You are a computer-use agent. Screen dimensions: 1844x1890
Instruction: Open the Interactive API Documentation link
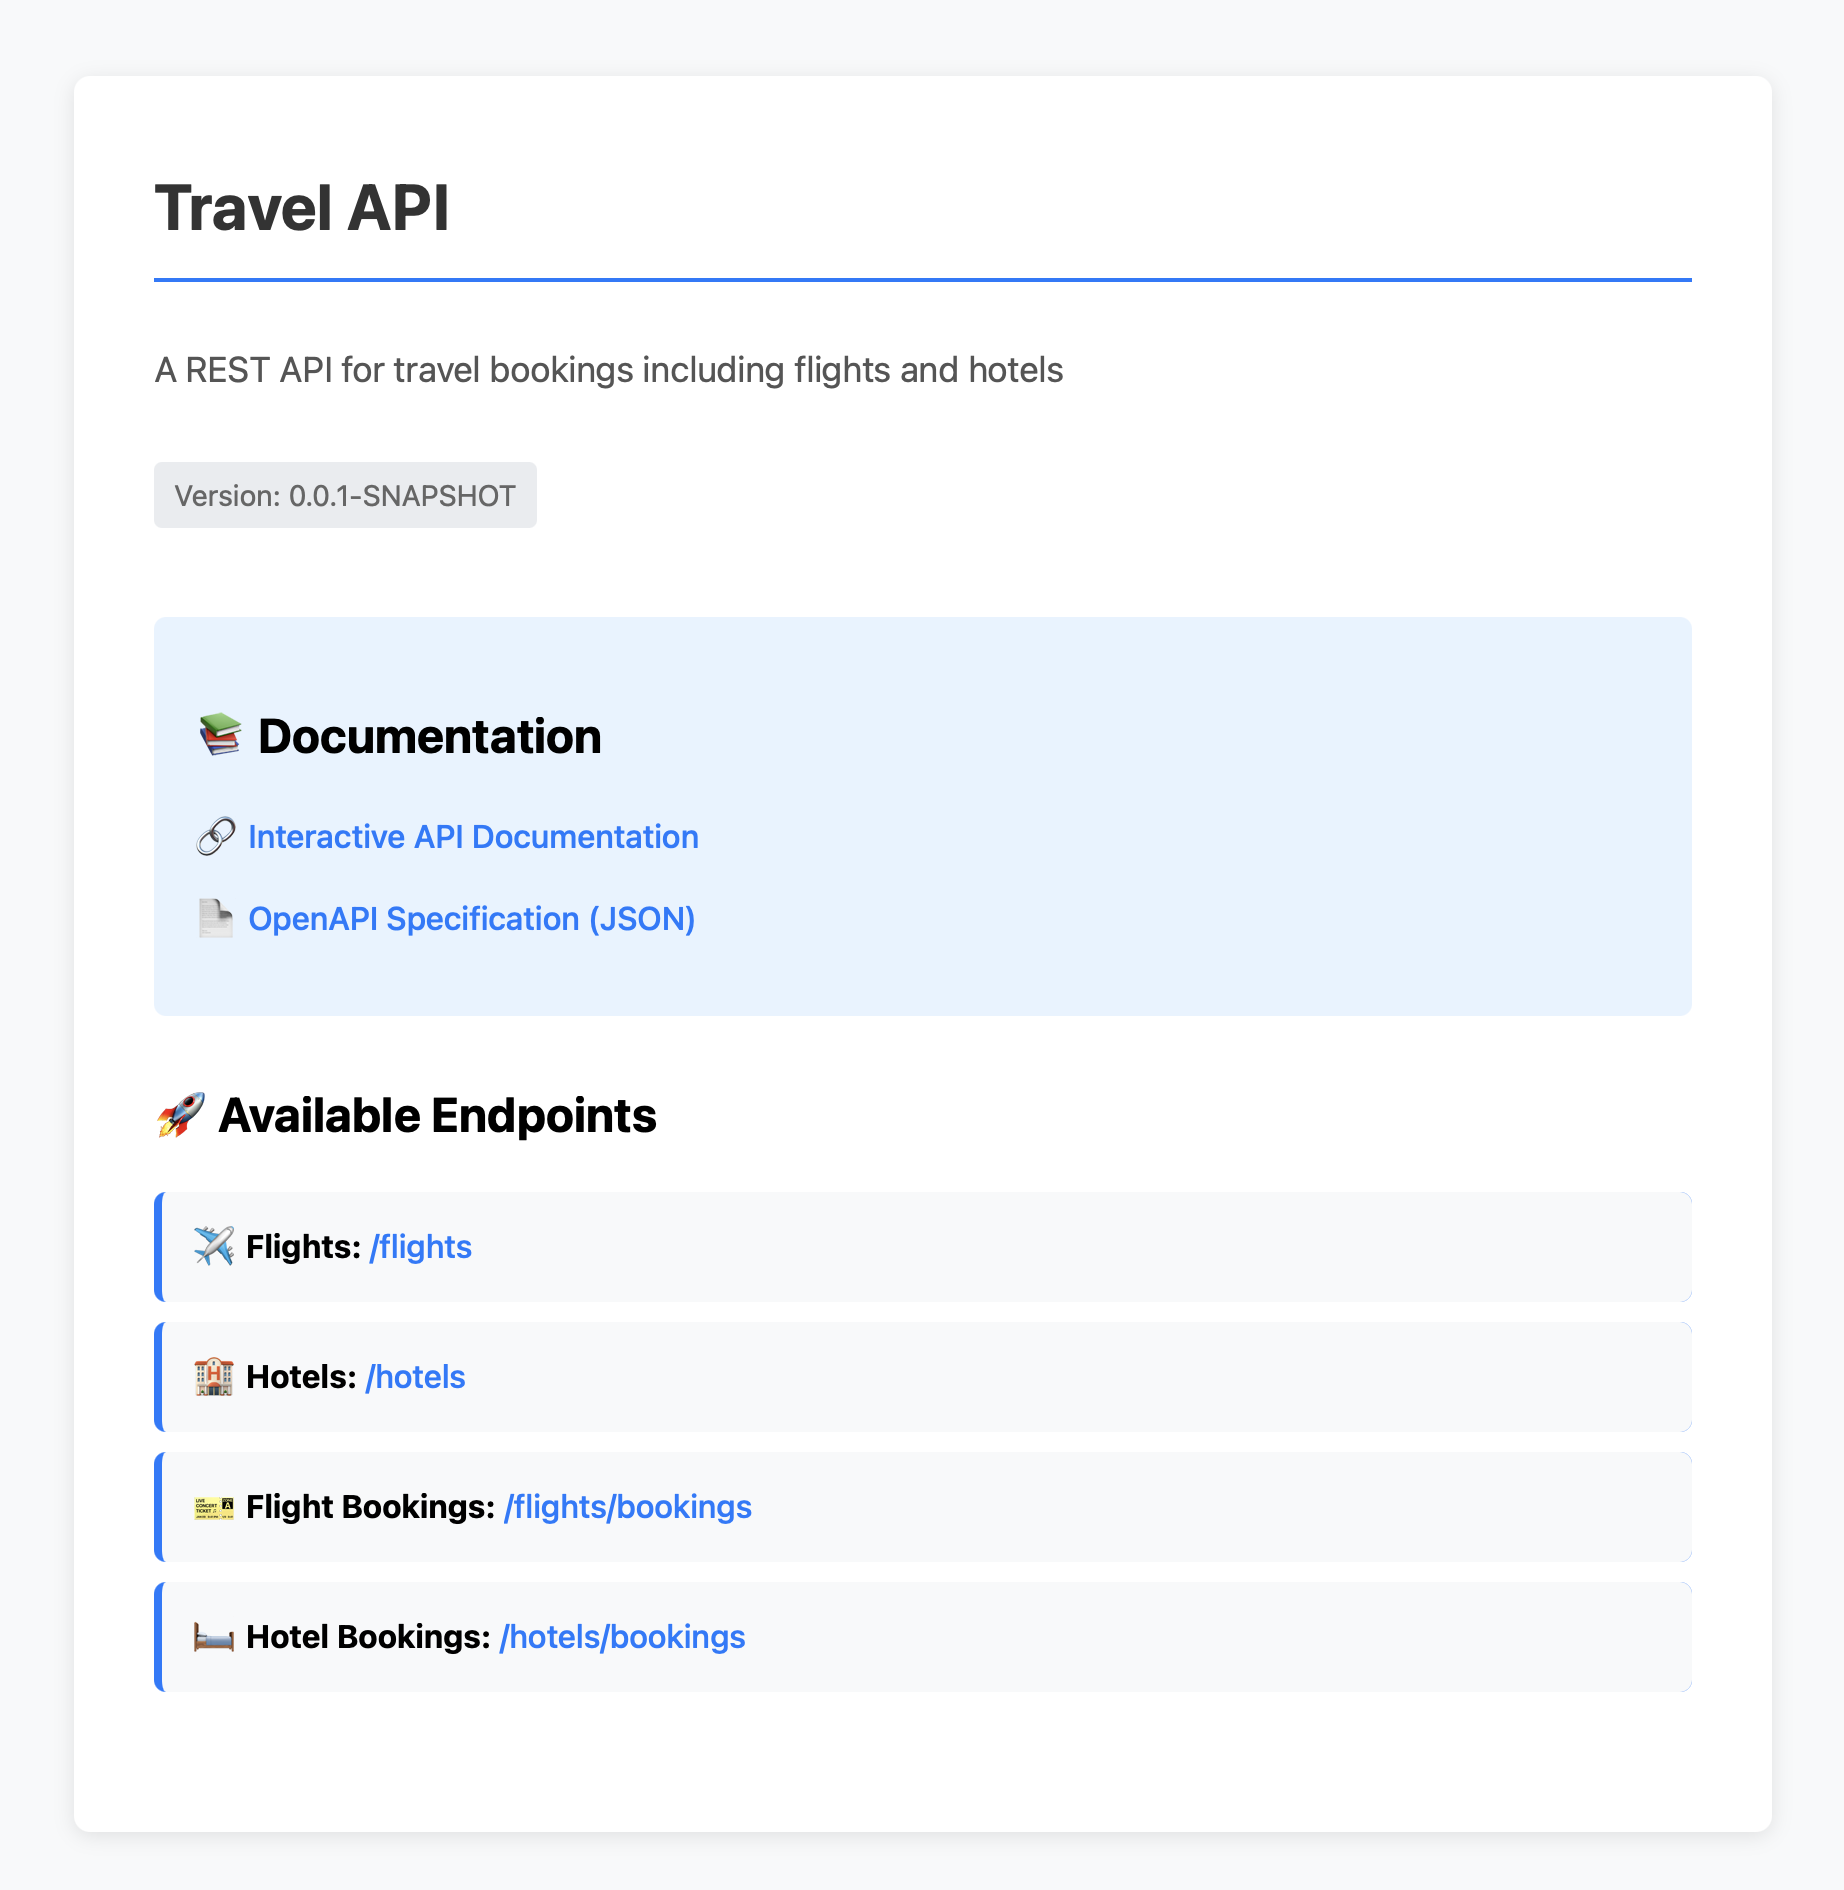[473, 837]
